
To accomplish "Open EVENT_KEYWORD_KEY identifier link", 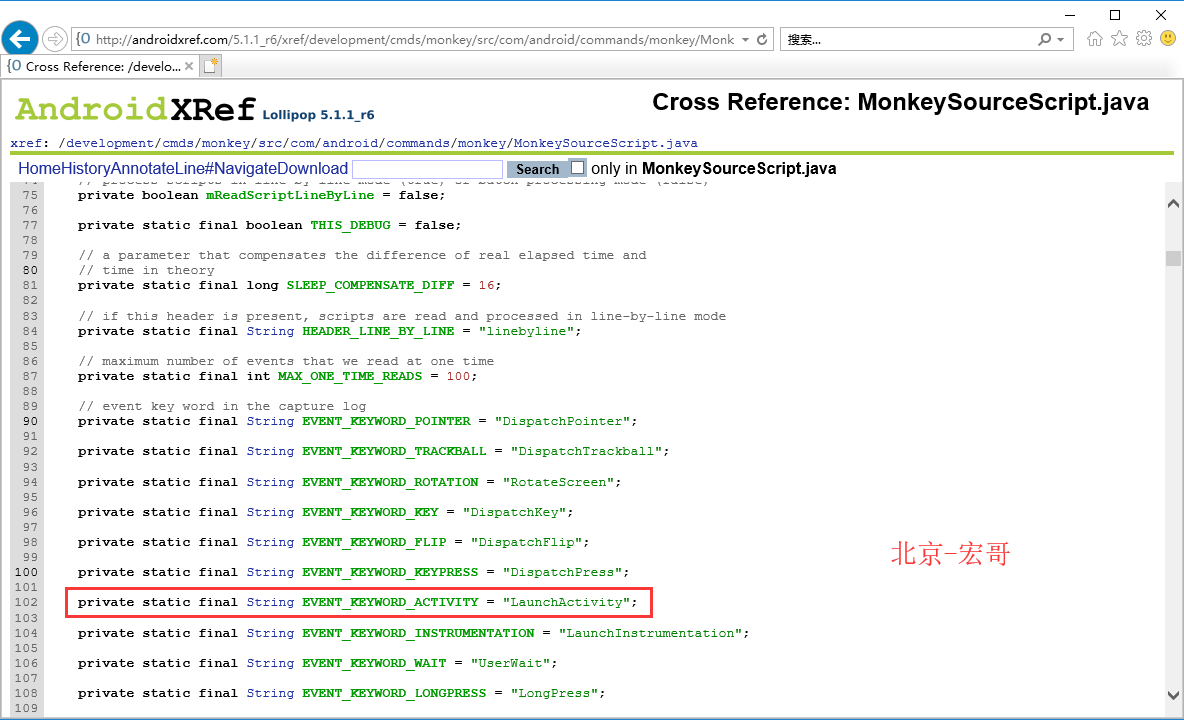I will coord(370,512).
